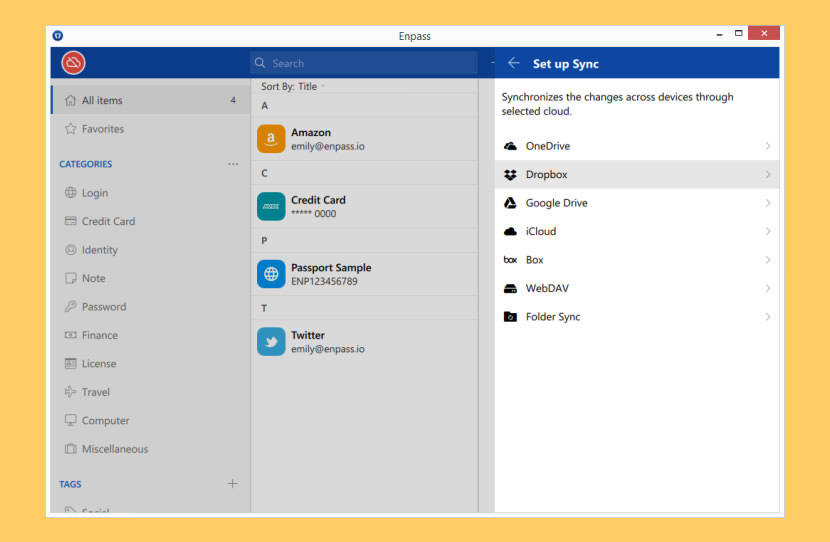Choose WebDAV label for sync
This screenshot has width=830, height=542.
click(x=547, y=288)
